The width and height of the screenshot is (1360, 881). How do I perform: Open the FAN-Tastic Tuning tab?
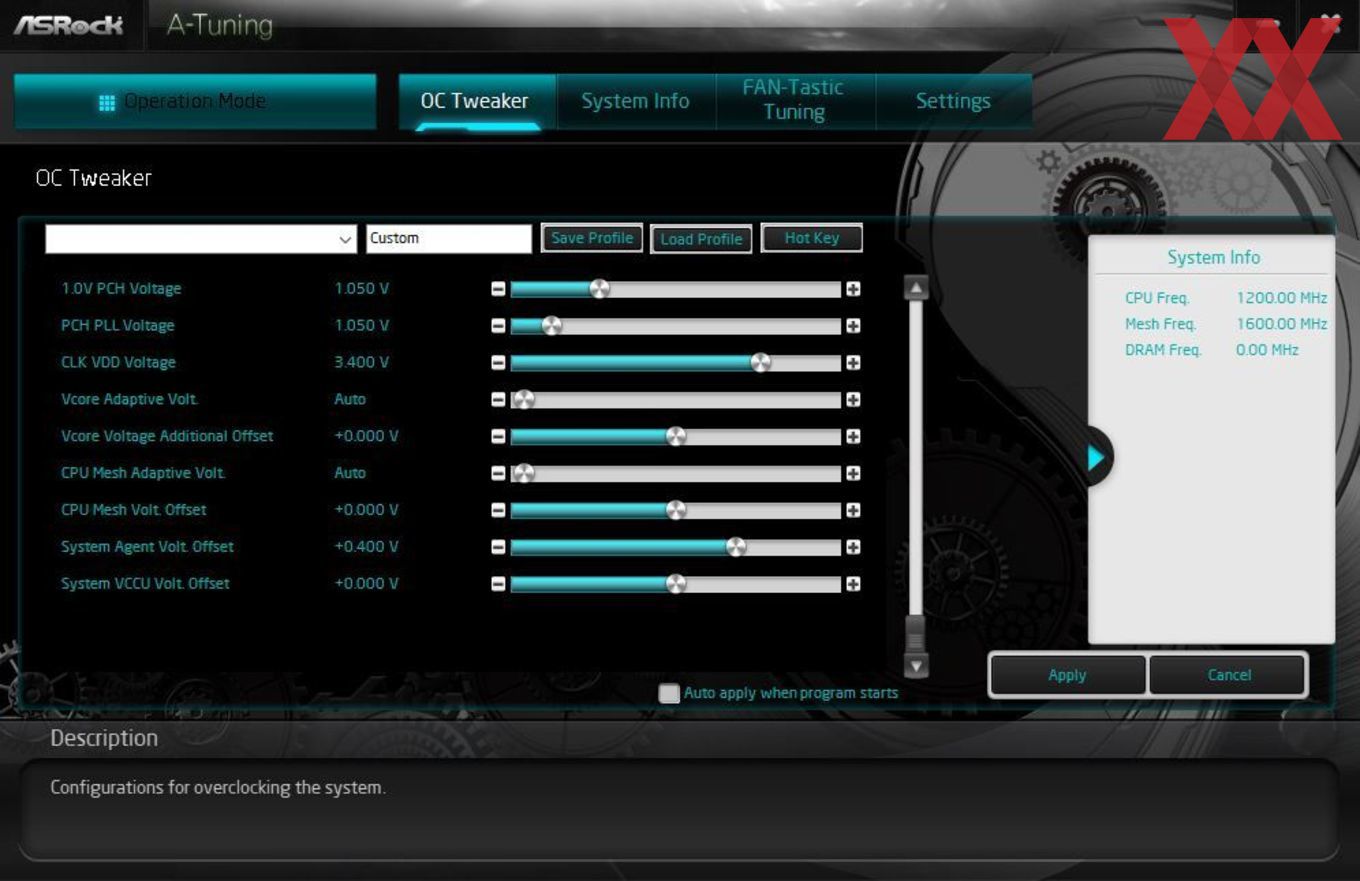pyautogui.click(x=794, y=100)
